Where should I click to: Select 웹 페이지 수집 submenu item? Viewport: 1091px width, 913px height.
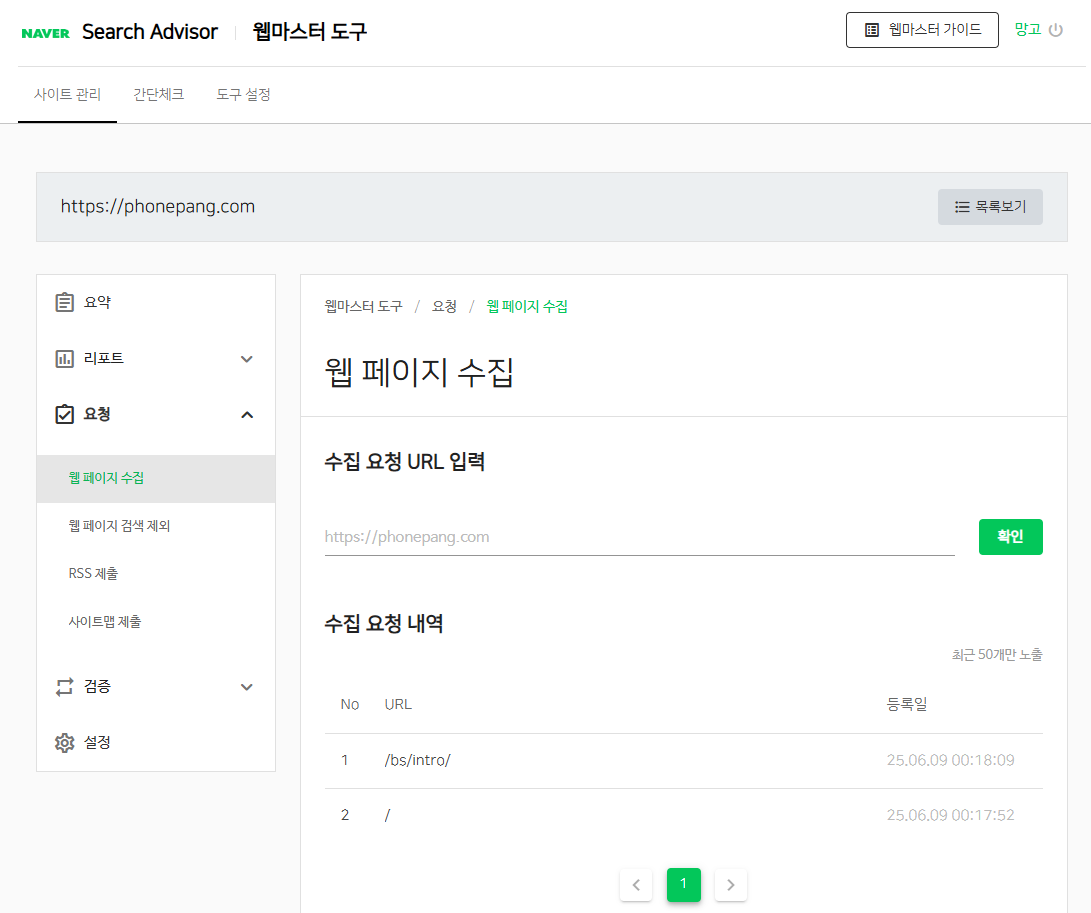click(x=156, y=479)
